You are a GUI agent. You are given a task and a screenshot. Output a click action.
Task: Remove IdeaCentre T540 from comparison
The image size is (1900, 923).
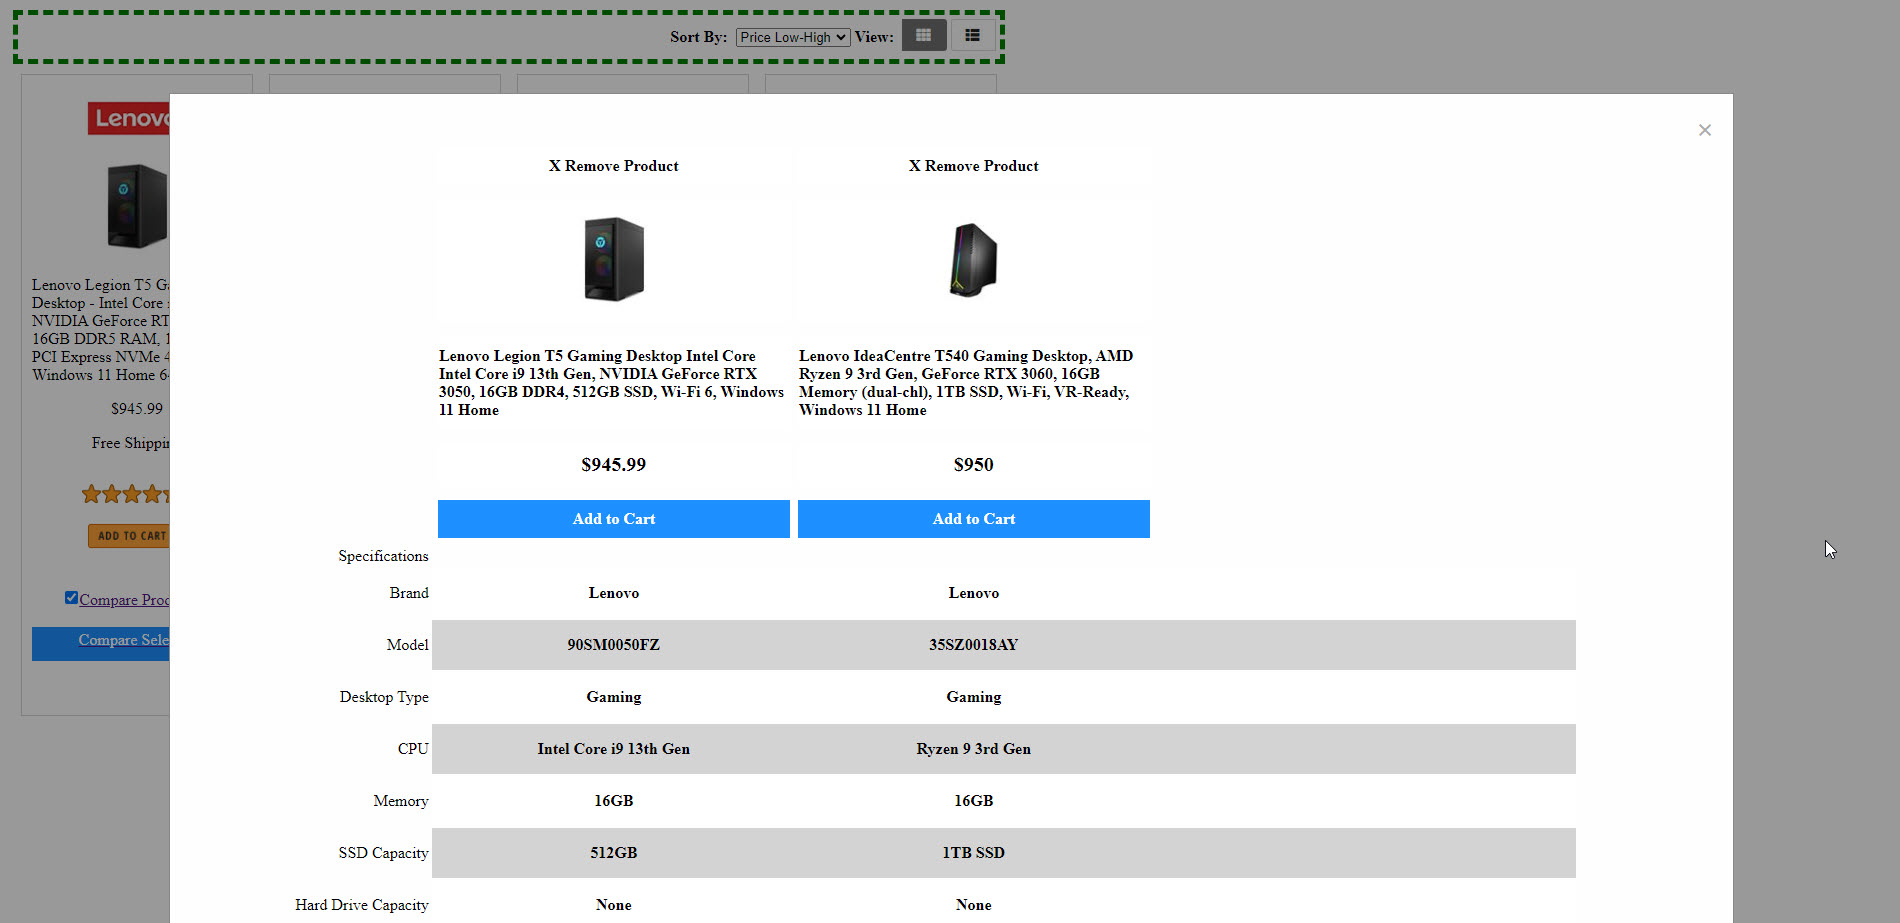[x=973, y=166]
